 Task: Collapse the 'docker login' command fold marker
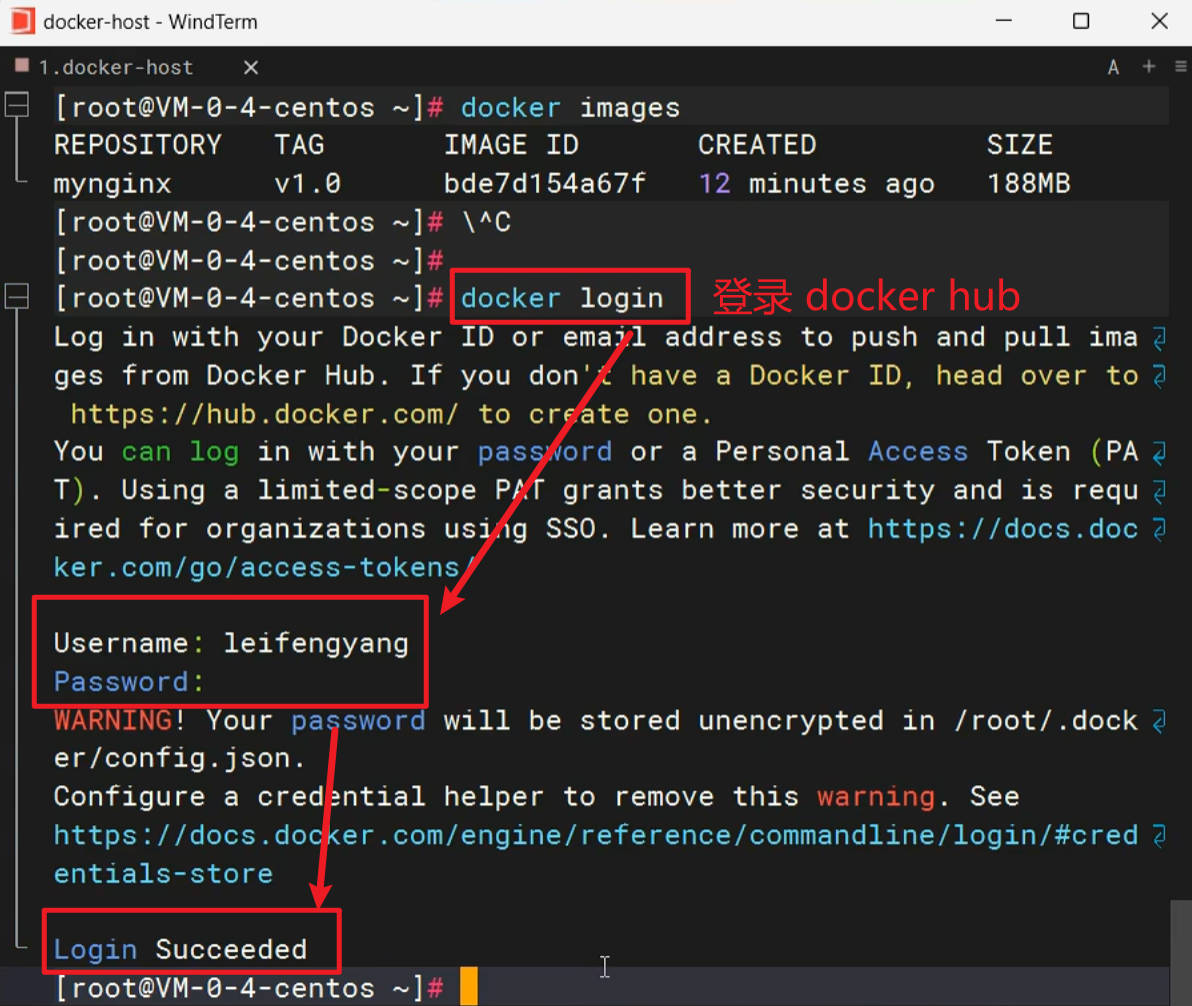coord(17,296)
